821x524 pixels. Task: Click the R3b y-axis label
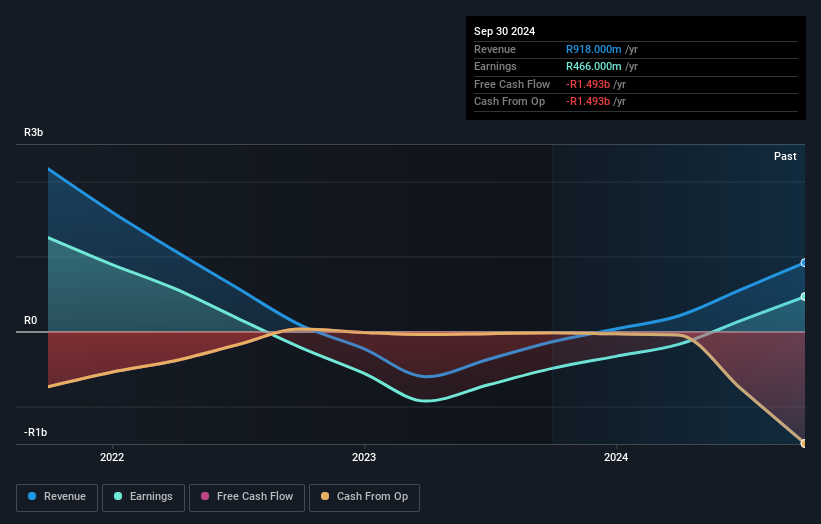[x=34, y=132]
